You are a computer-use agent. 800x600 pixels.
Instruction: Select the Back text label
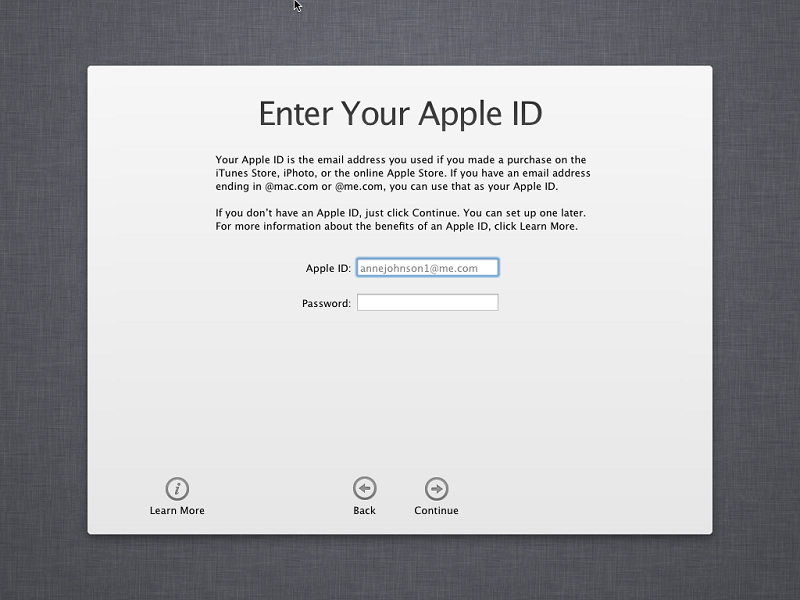(x=364, y=510)
